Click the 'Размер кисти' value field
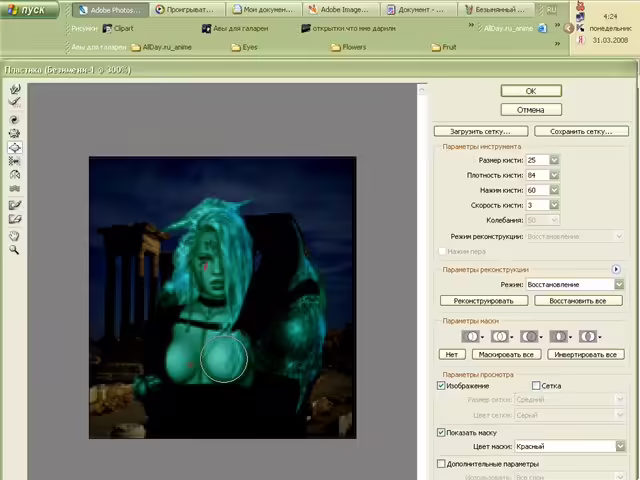The image size is (640, 480). coord(538,160)
